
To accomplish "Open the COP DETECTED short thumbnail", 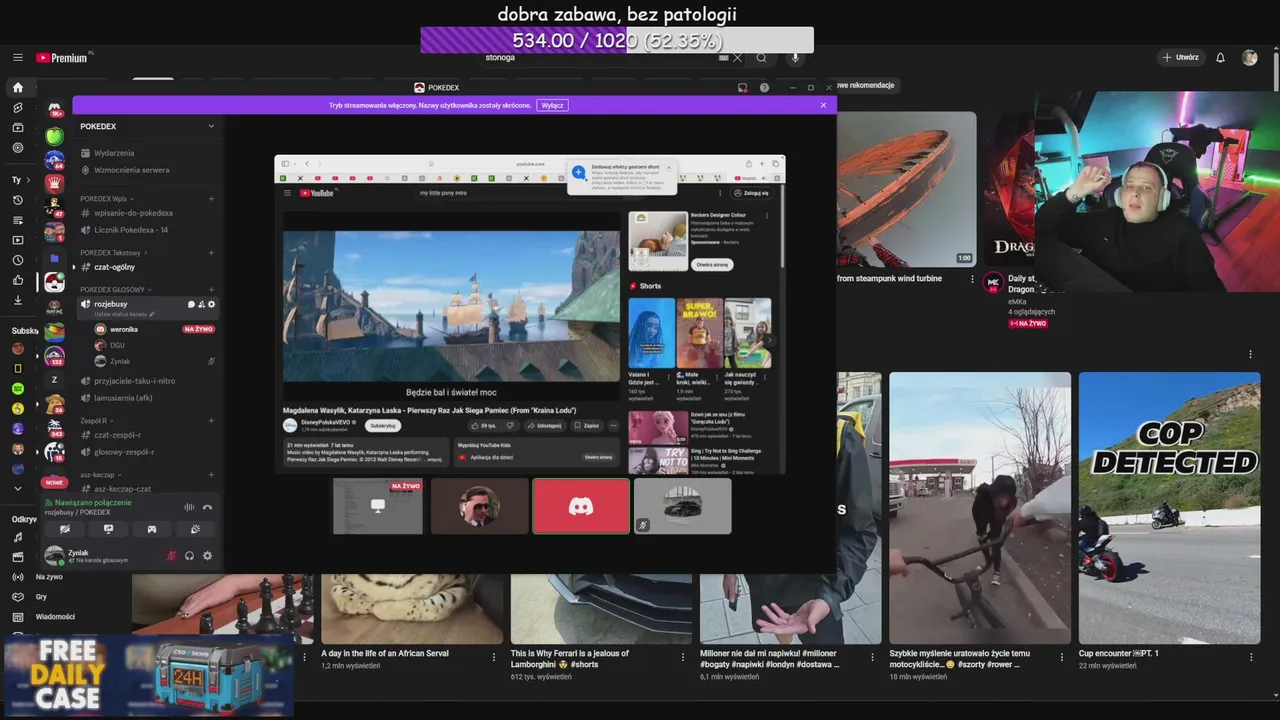I will click(1169, 508).
